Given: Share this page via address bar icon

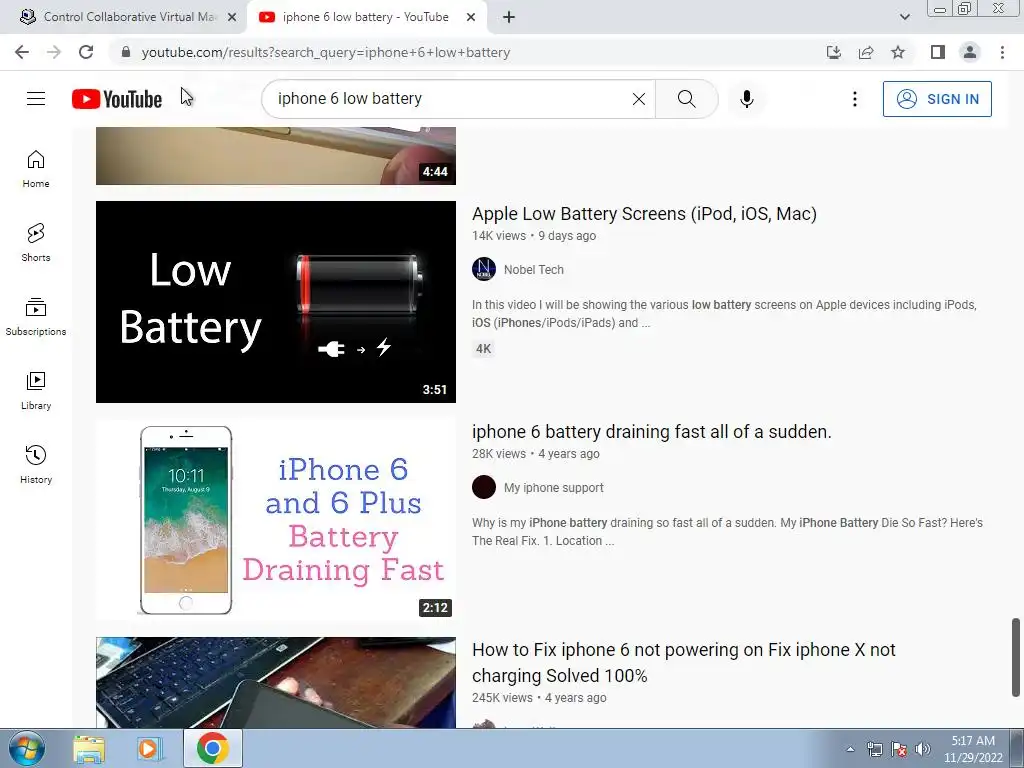Looking at the screenshot, I should pyautogui.click(x=866, y=52).
